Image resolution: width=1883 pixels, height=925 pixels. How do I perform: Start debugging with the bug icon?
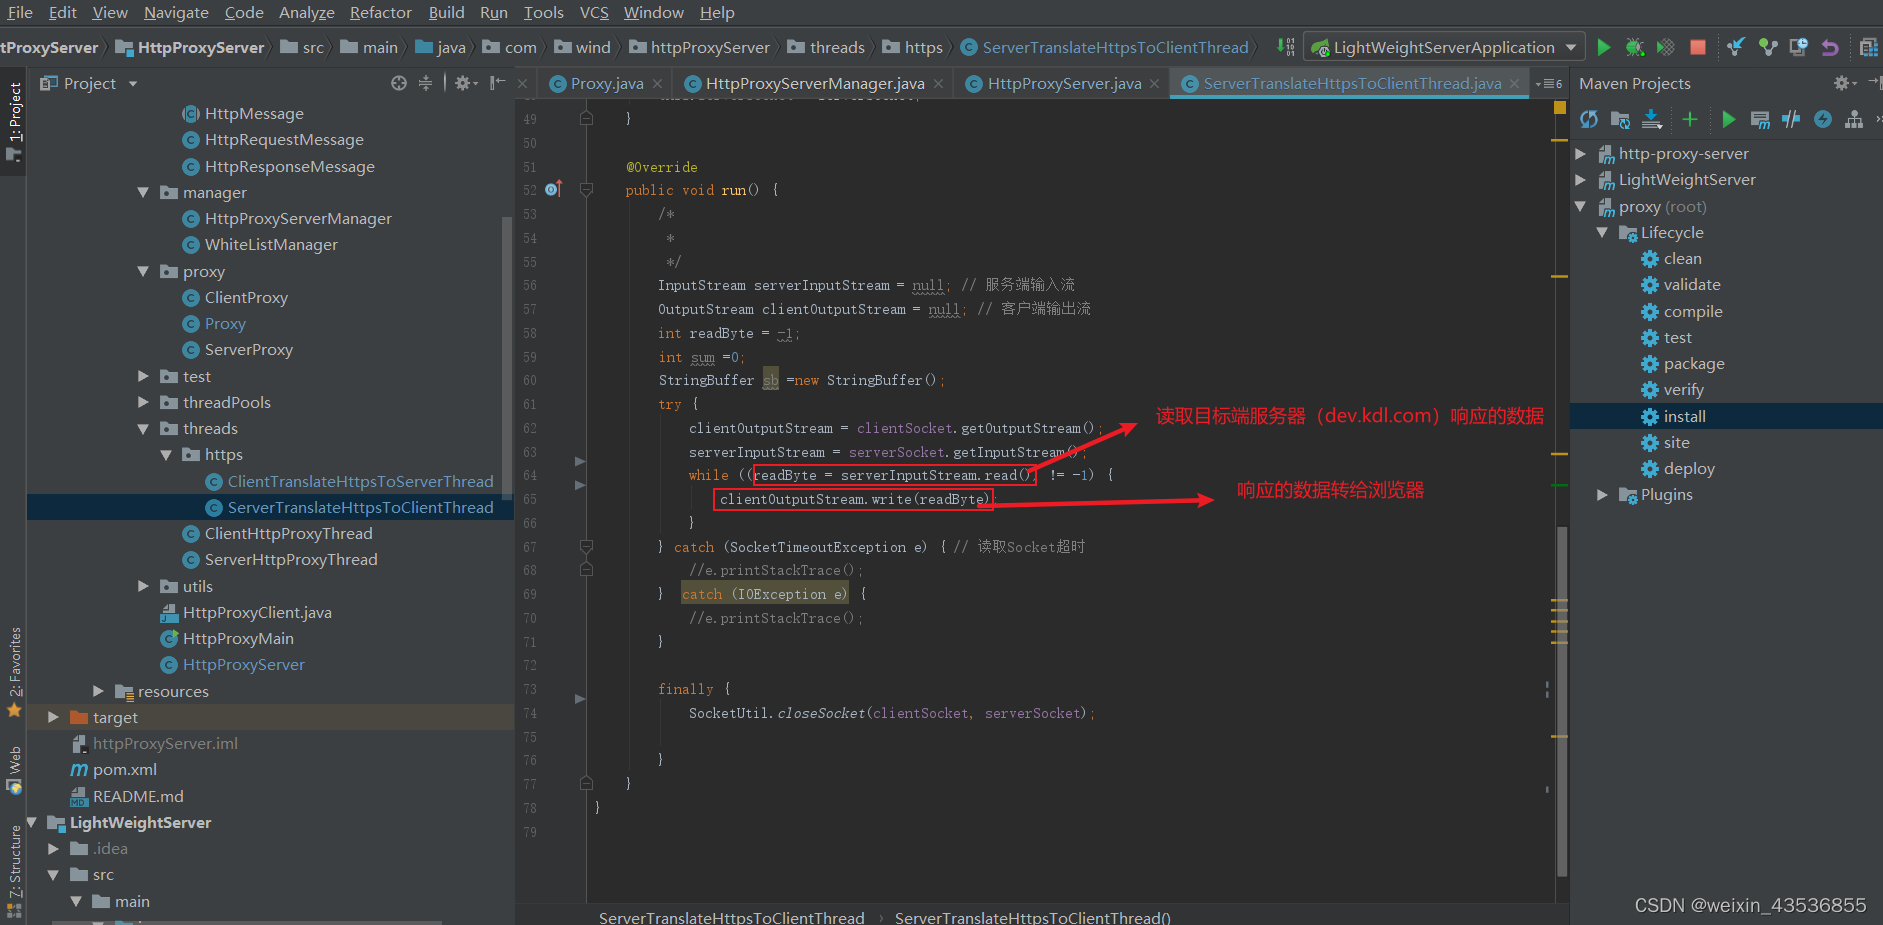pyautogui.click(x=1635, y=47)
